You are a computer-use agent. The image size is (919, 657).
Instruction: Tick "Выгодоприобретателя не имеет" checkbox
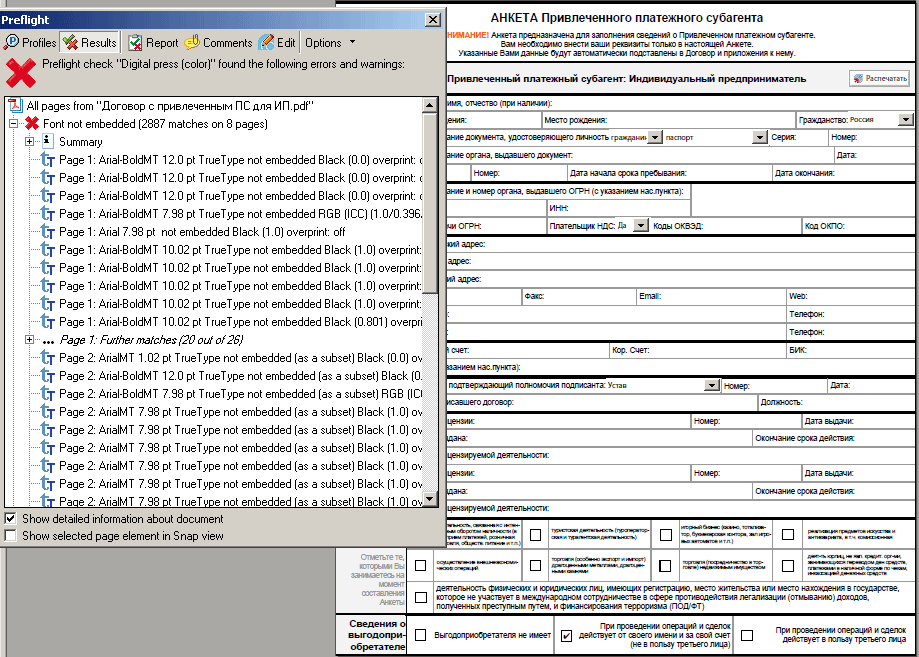[420, 635]
